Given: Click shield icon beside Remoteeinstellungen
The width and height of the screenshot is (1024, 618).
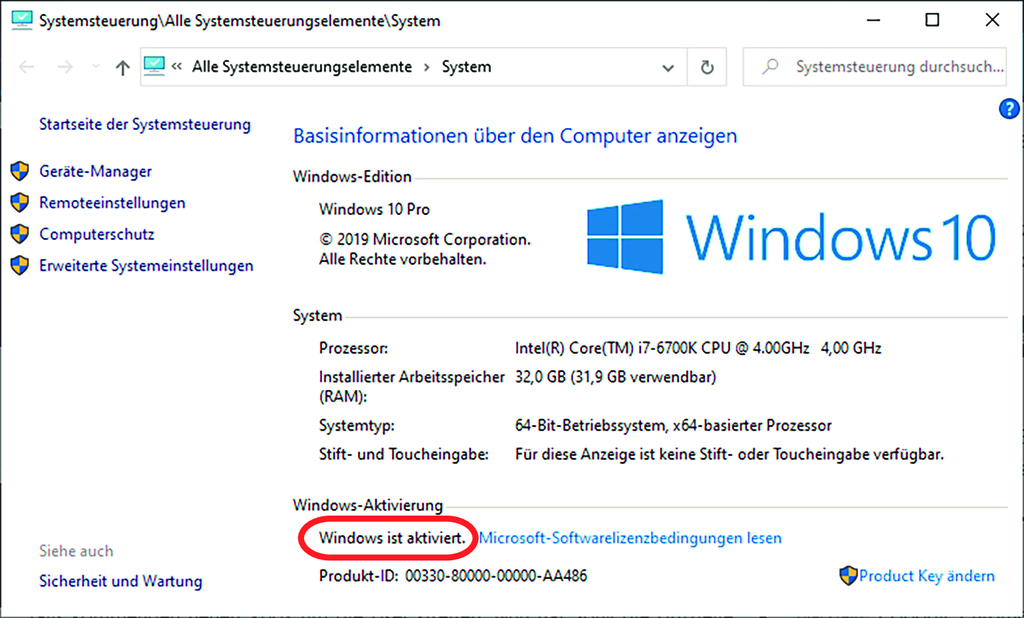Looking at the screenshot, I should (x=20, y=203).
